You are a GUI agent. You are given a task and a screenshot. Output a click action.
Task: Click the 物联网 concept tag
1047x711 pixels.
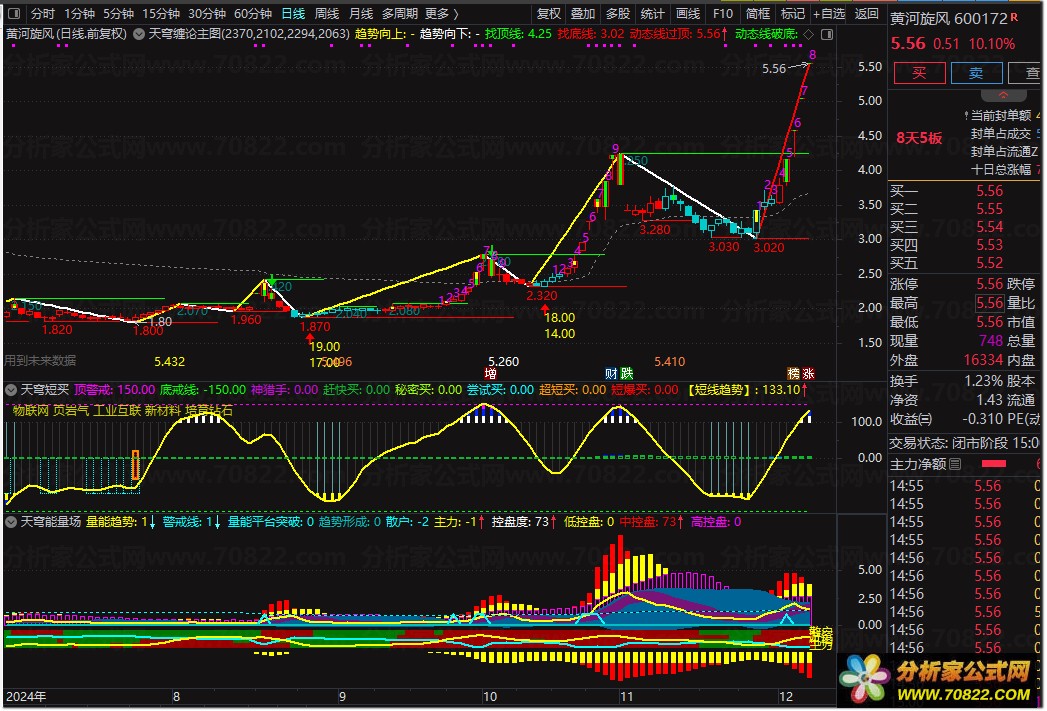[x=31, y=411]
